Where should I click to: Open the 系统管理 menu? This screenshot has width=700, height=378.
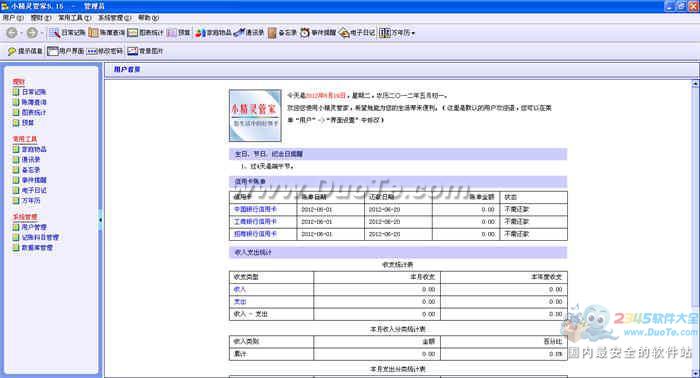pyautogui.click(x=114, y=18)
